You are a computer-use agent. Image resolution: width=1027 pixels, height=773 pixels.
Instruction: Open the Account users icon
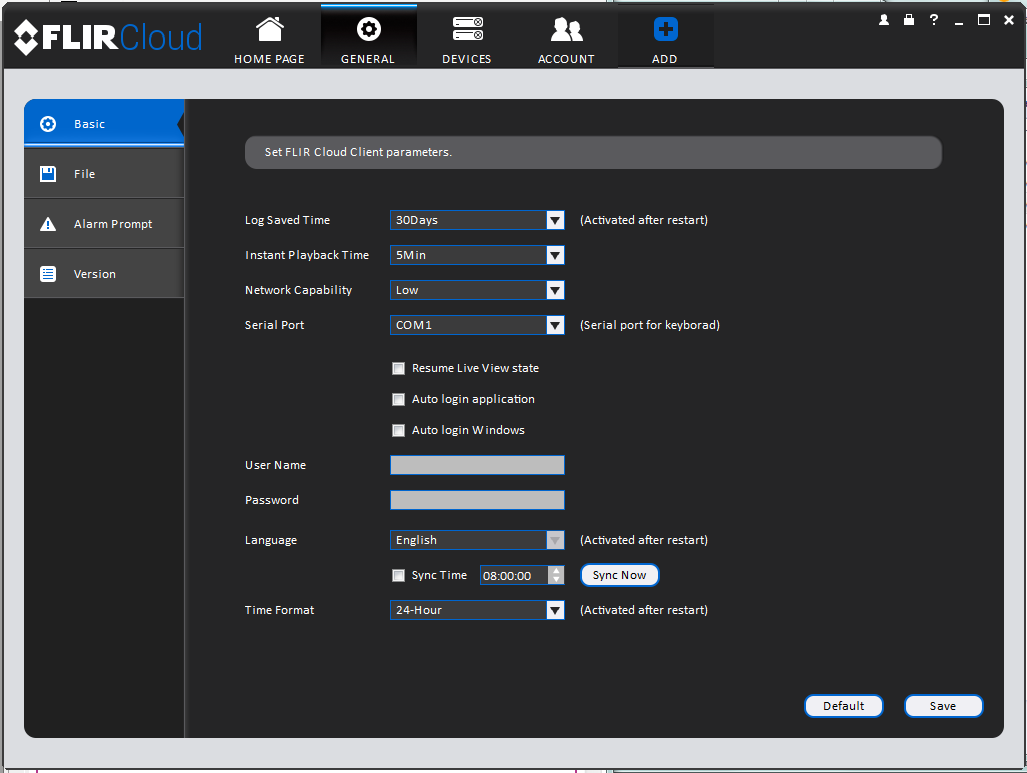click(567, 29)
